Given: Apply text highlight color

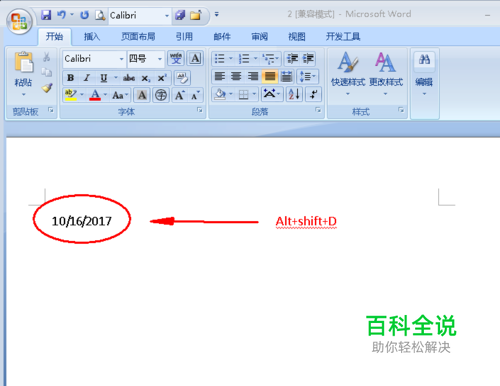Looking at the screenshot, I should coord(71,95).
